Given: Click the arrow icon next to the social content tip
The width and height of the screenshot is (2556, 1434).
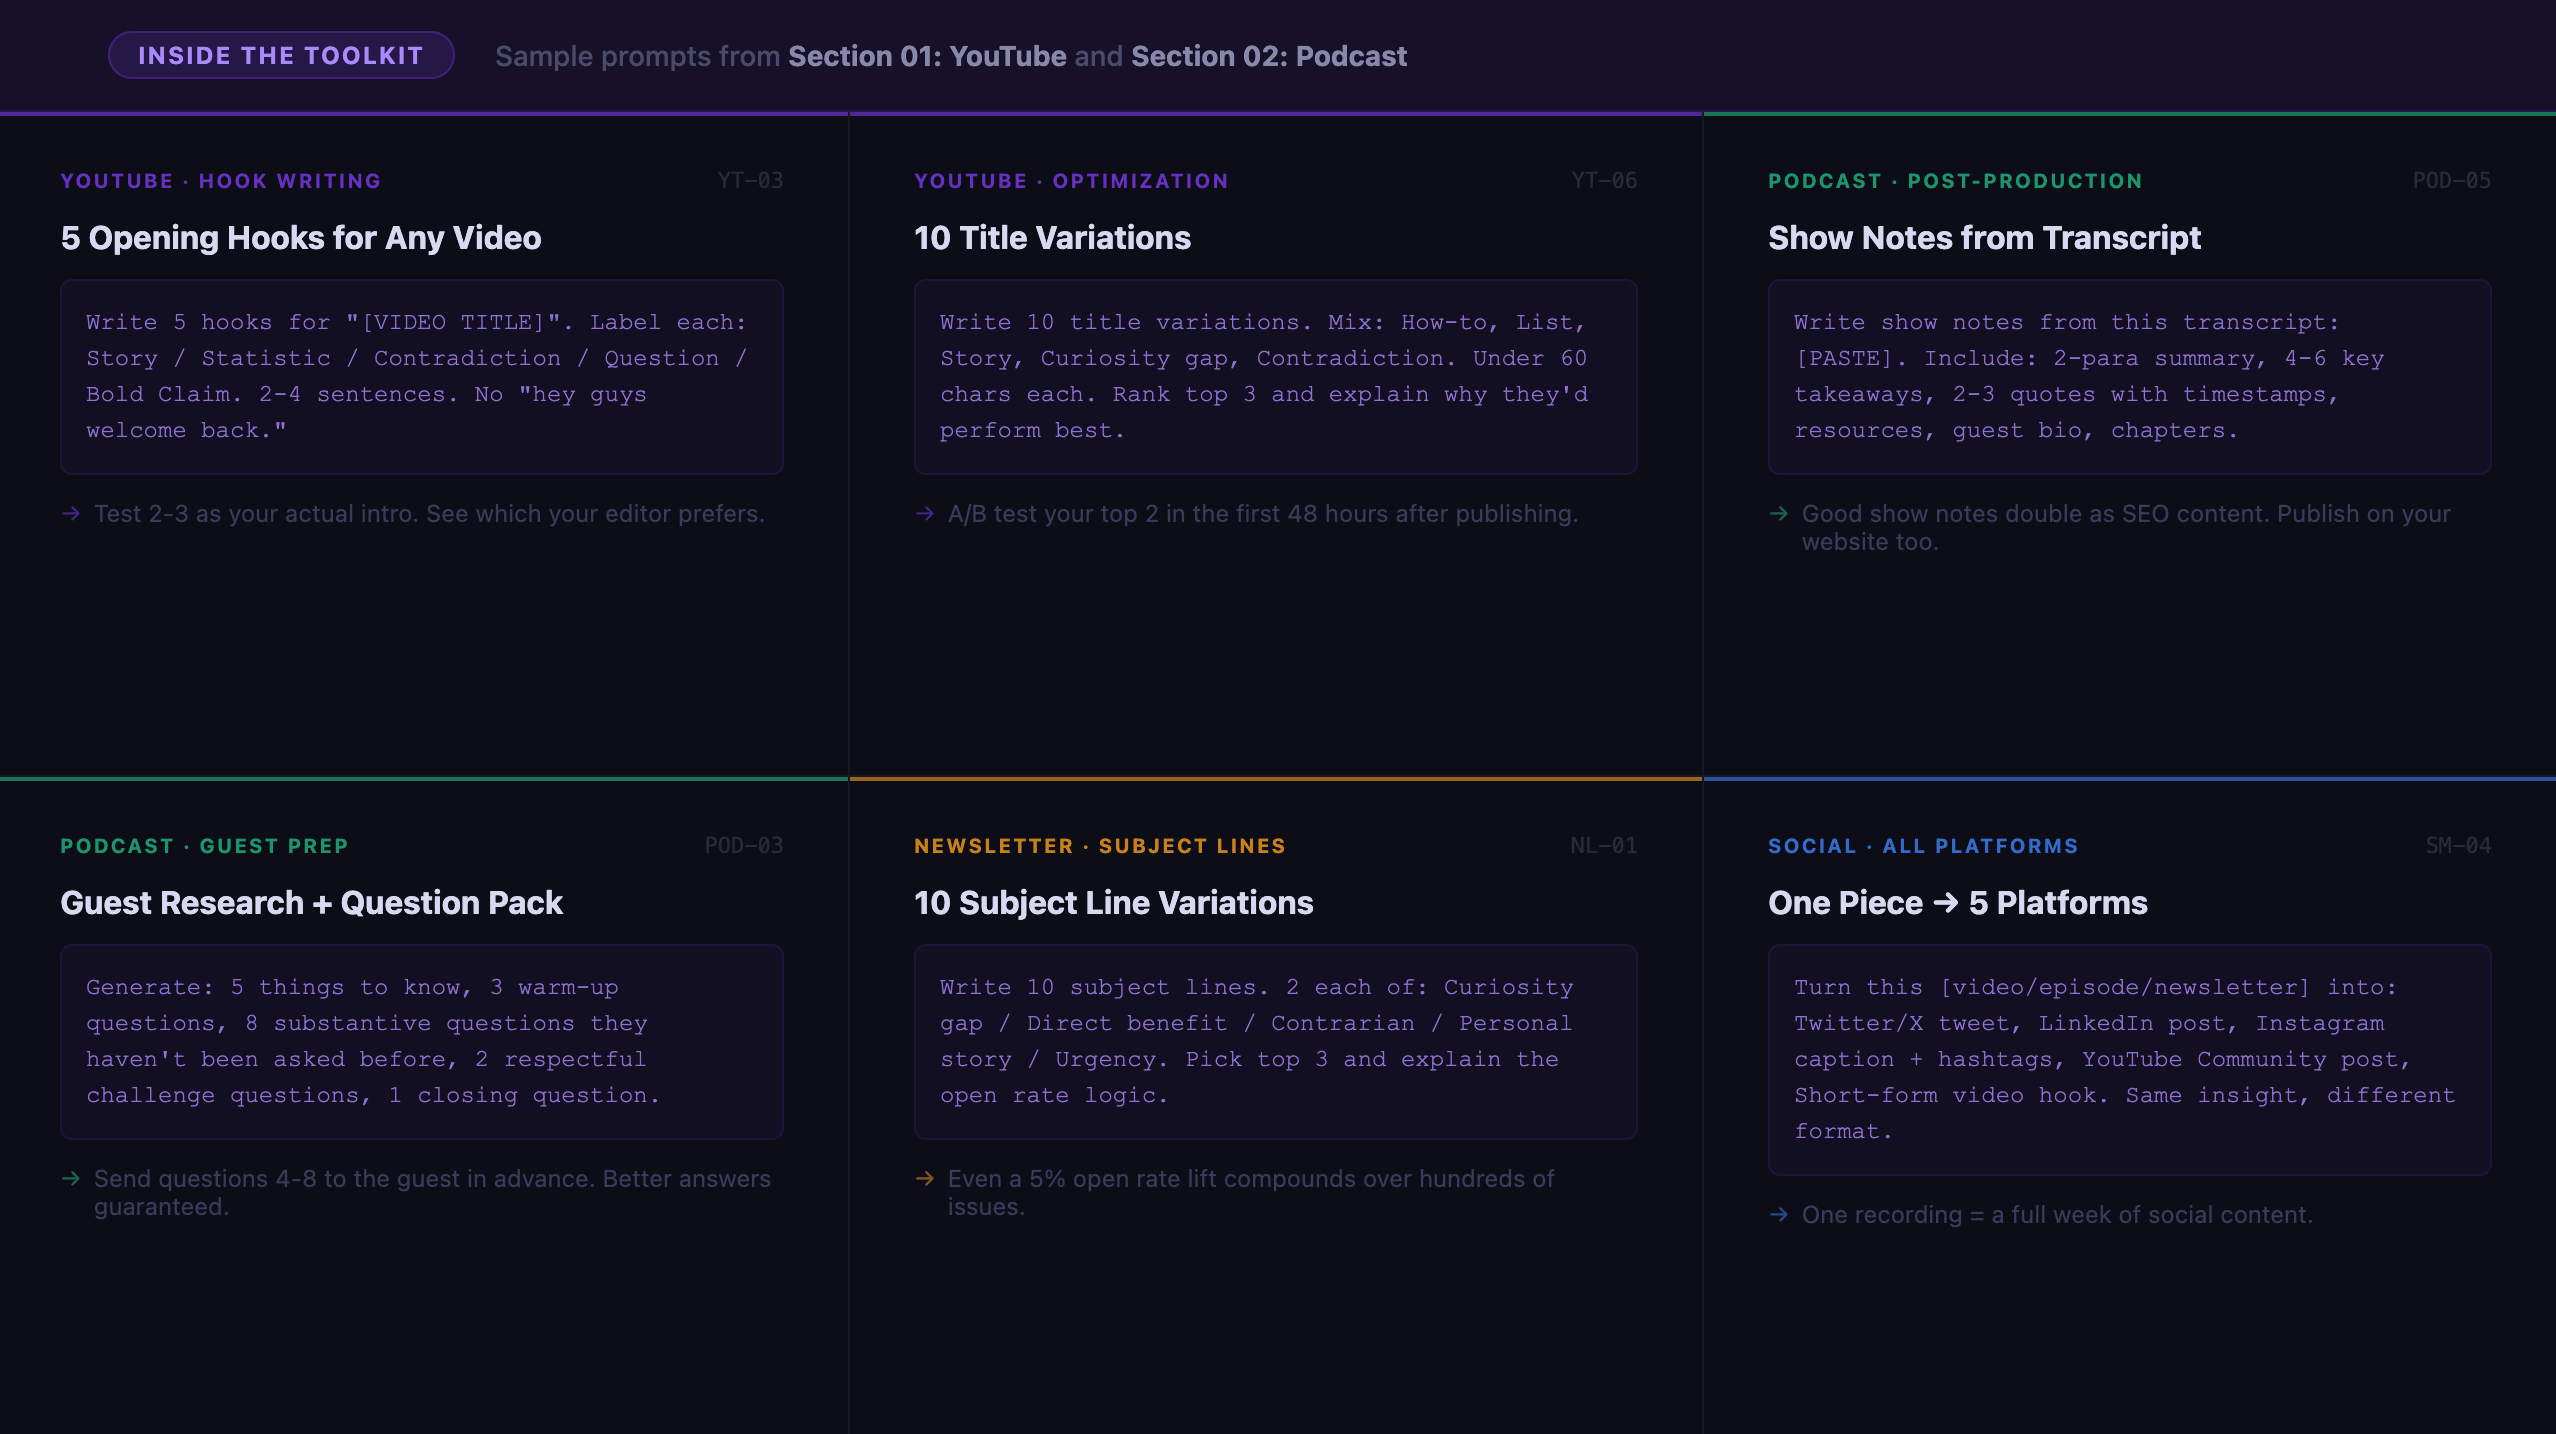Looking at the screenshot, I should (1780, 1215).
